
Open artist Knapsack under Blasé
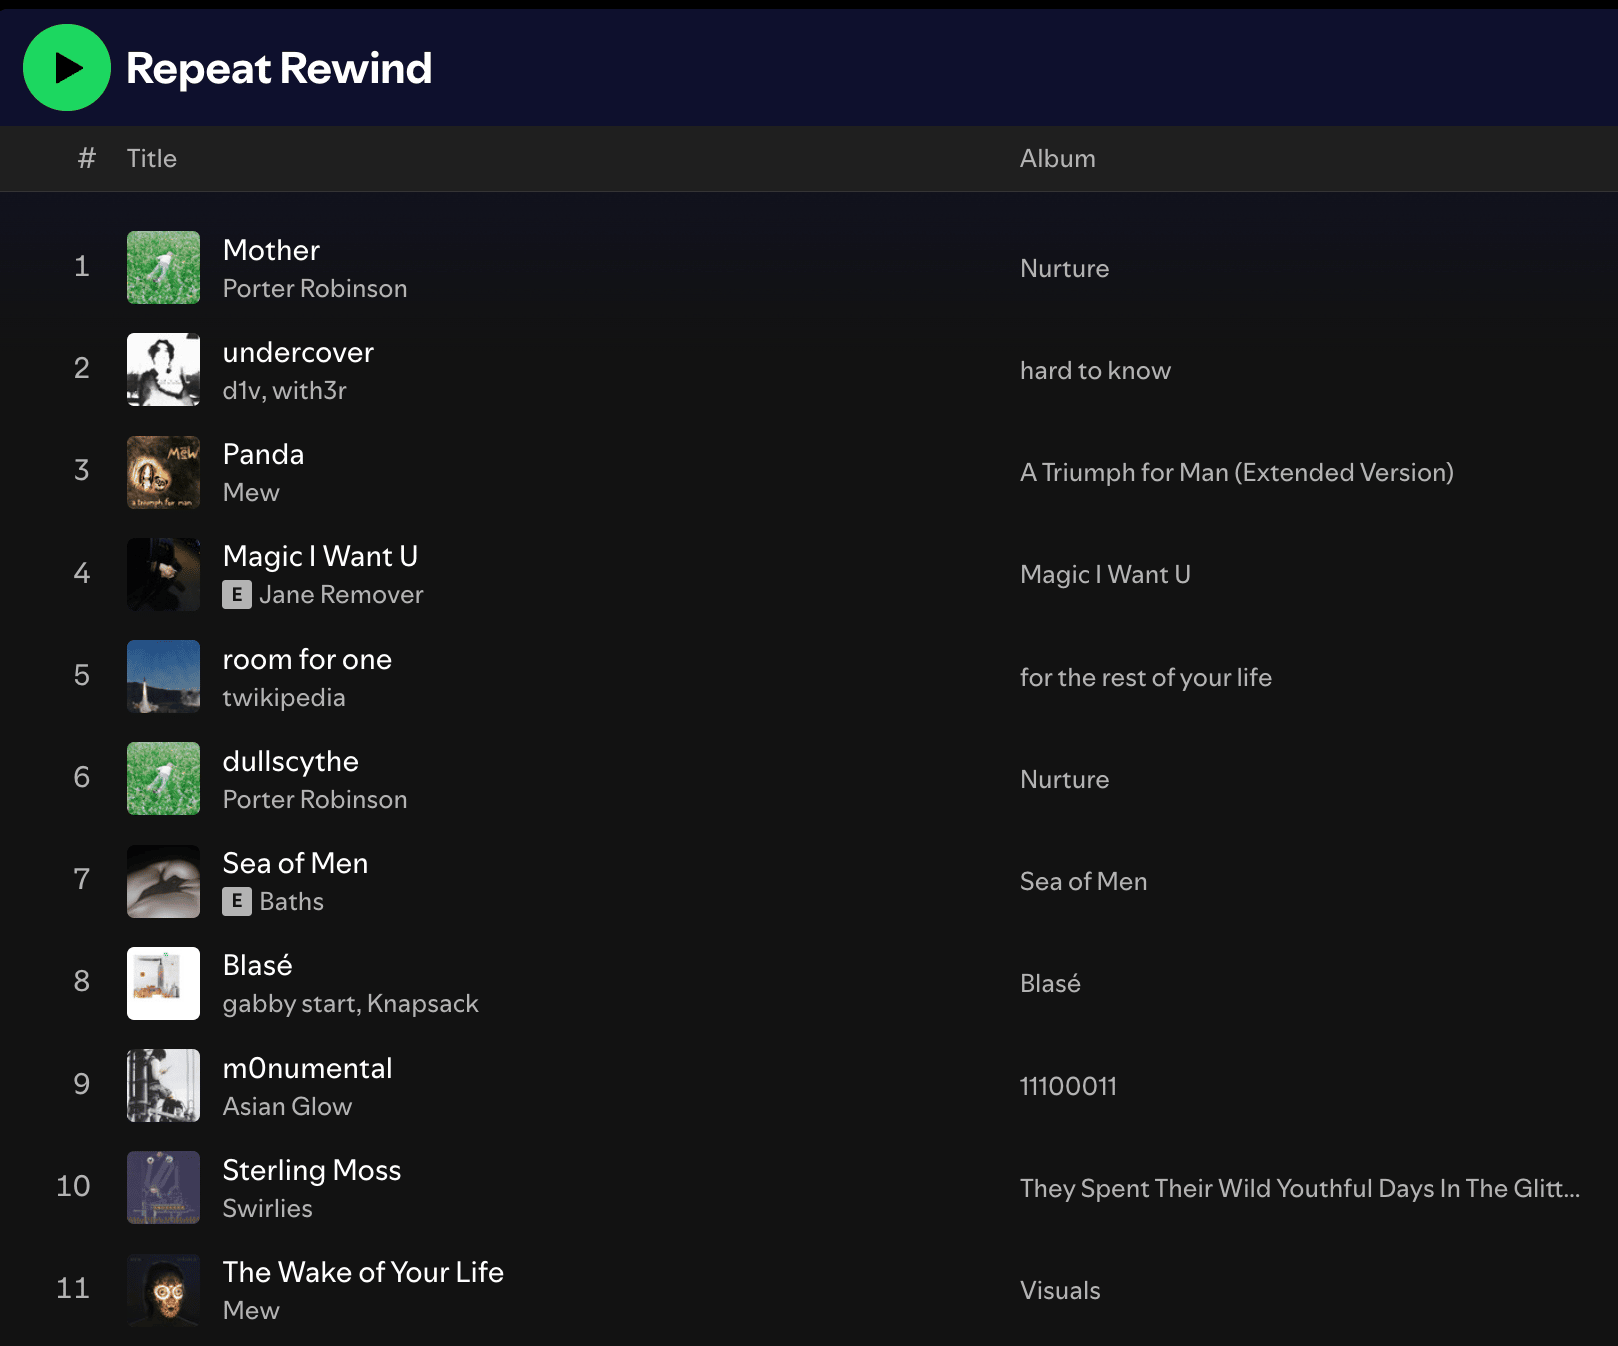click(x=423, y=1004)
